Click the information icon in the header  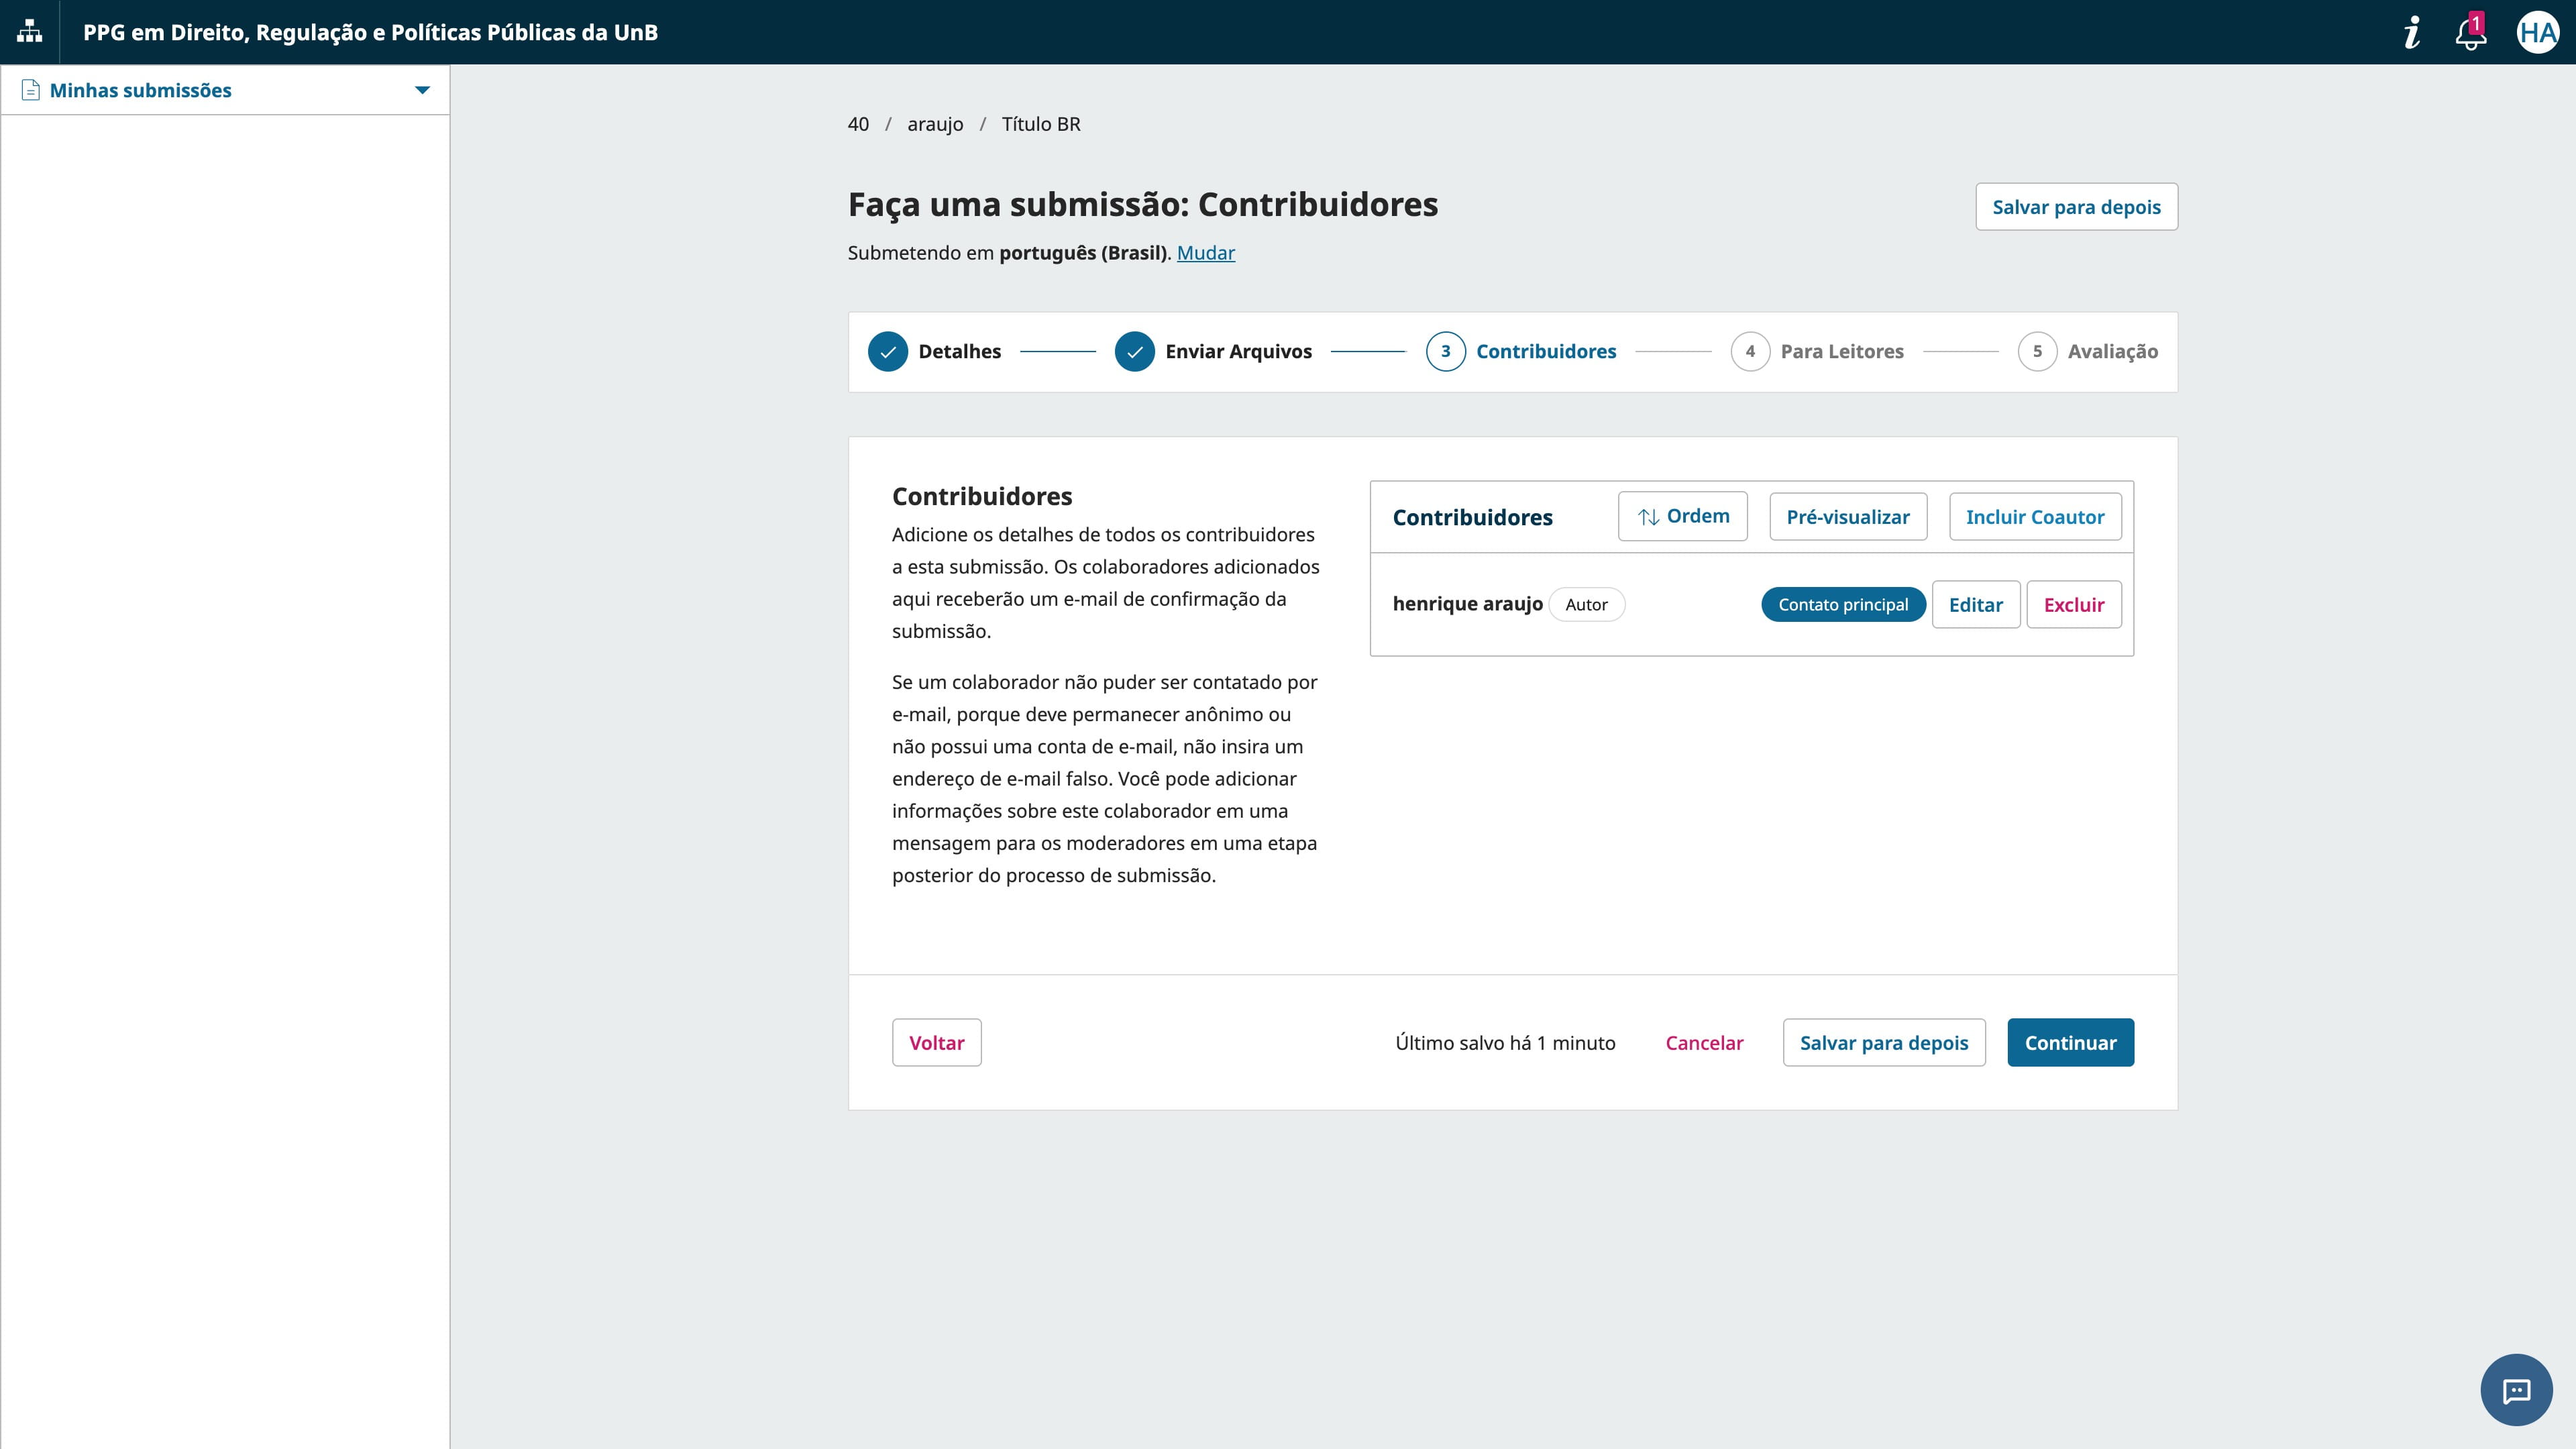coord(2412,32)
